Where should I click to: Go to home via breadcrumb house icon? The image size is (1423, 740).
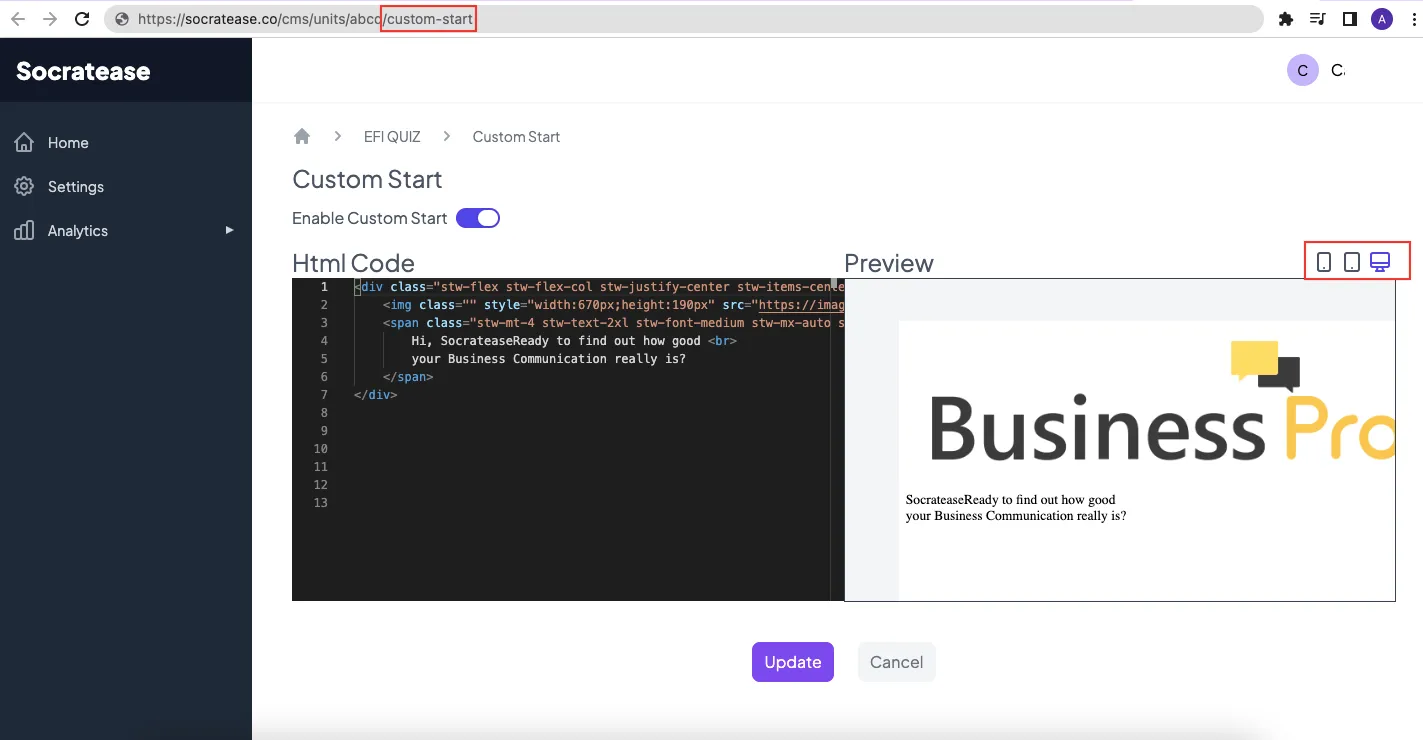[x=302, y=136]
